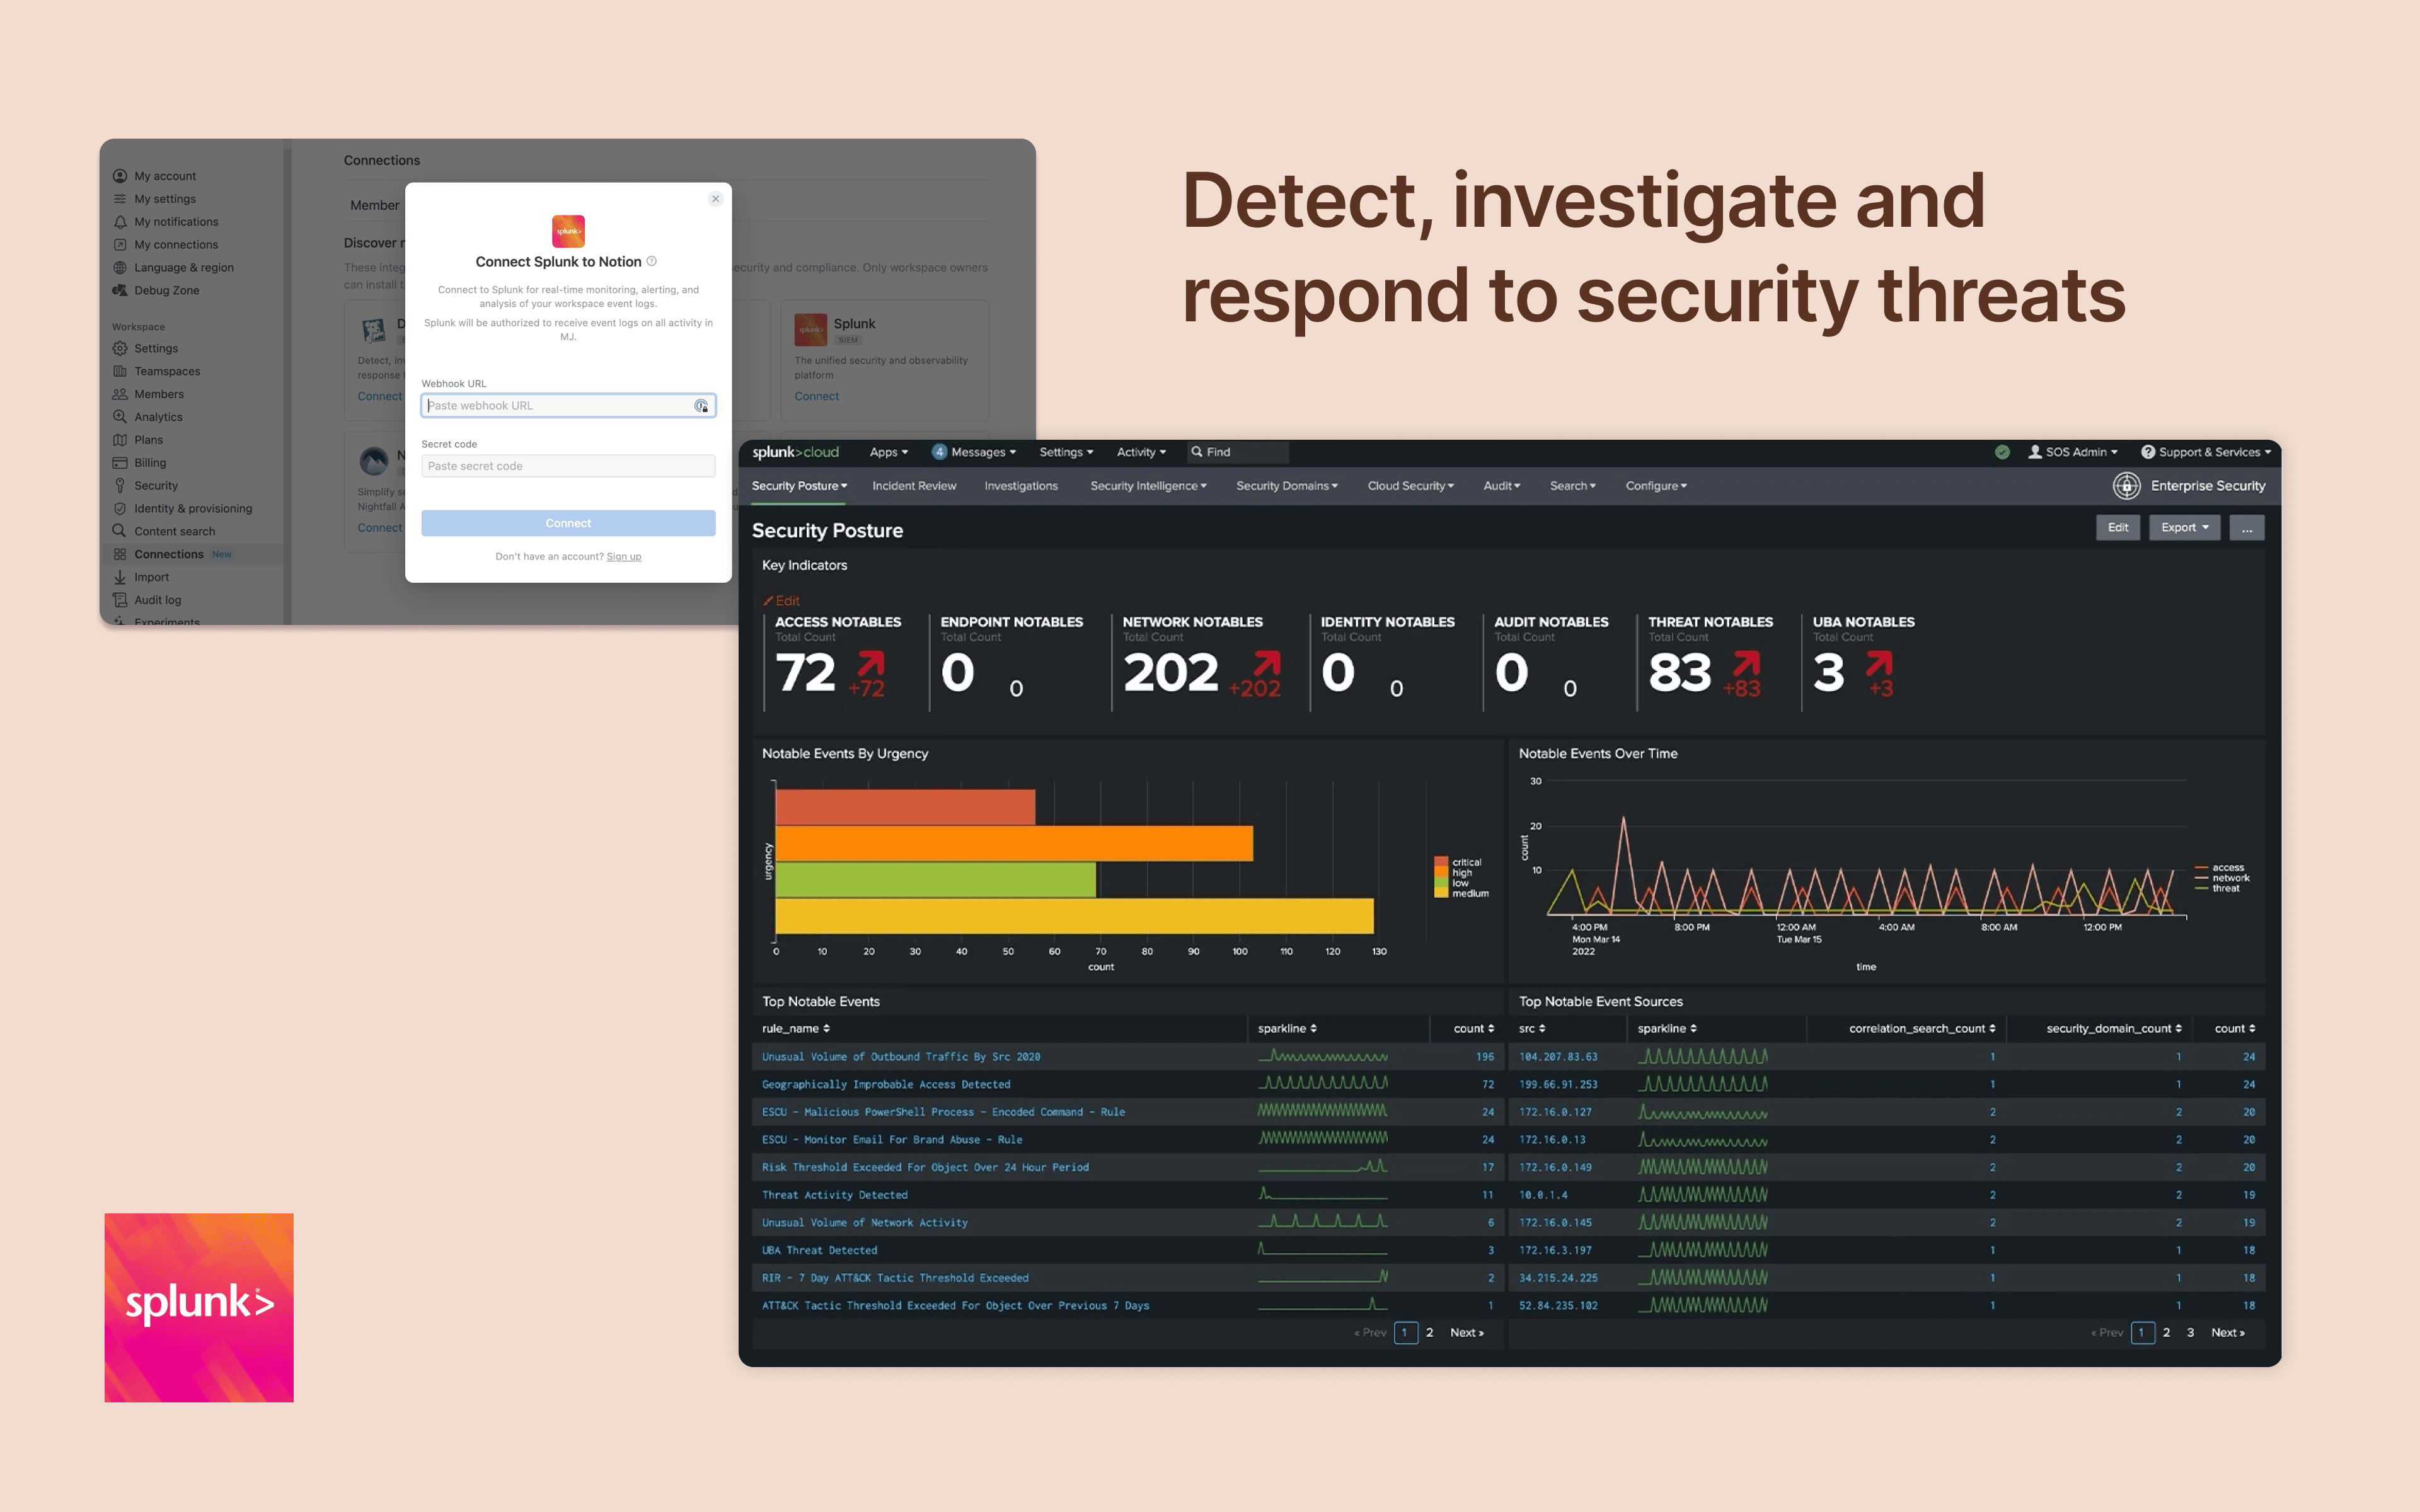Open 'Geographically Improbable Access Detected' event

pos(886,1085)
